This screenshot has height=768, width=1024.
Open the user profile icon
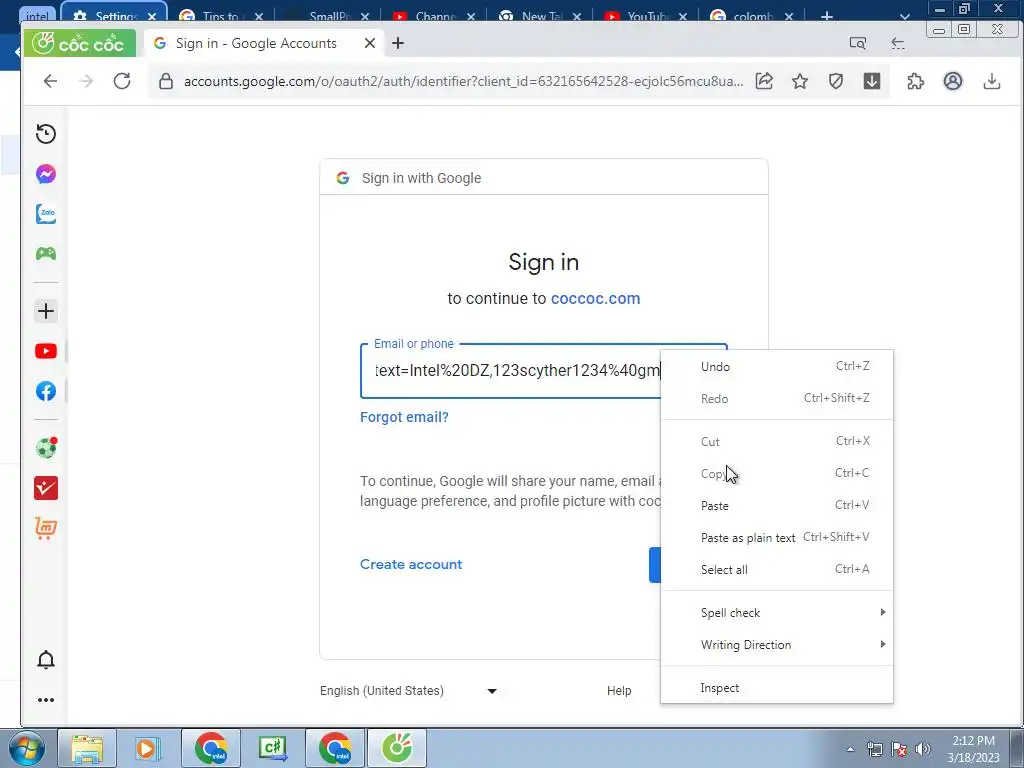tap(953, 81)
